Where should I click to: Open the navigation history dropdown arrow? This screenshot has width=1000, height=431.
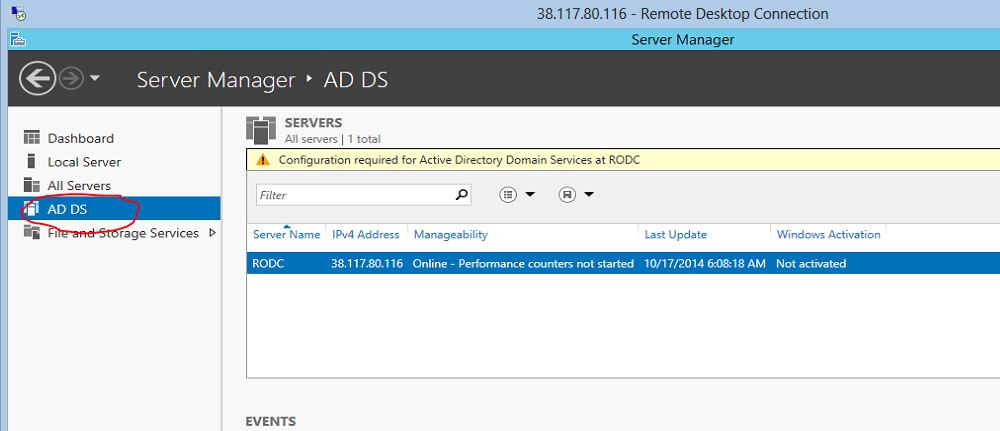point(94,78)
